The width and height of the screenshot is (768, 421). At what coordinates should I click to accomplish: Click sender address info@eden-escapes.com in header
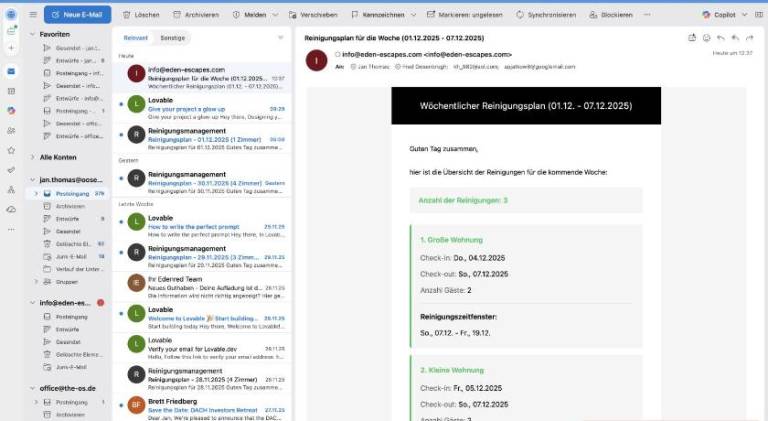click(x=427, y=54)
